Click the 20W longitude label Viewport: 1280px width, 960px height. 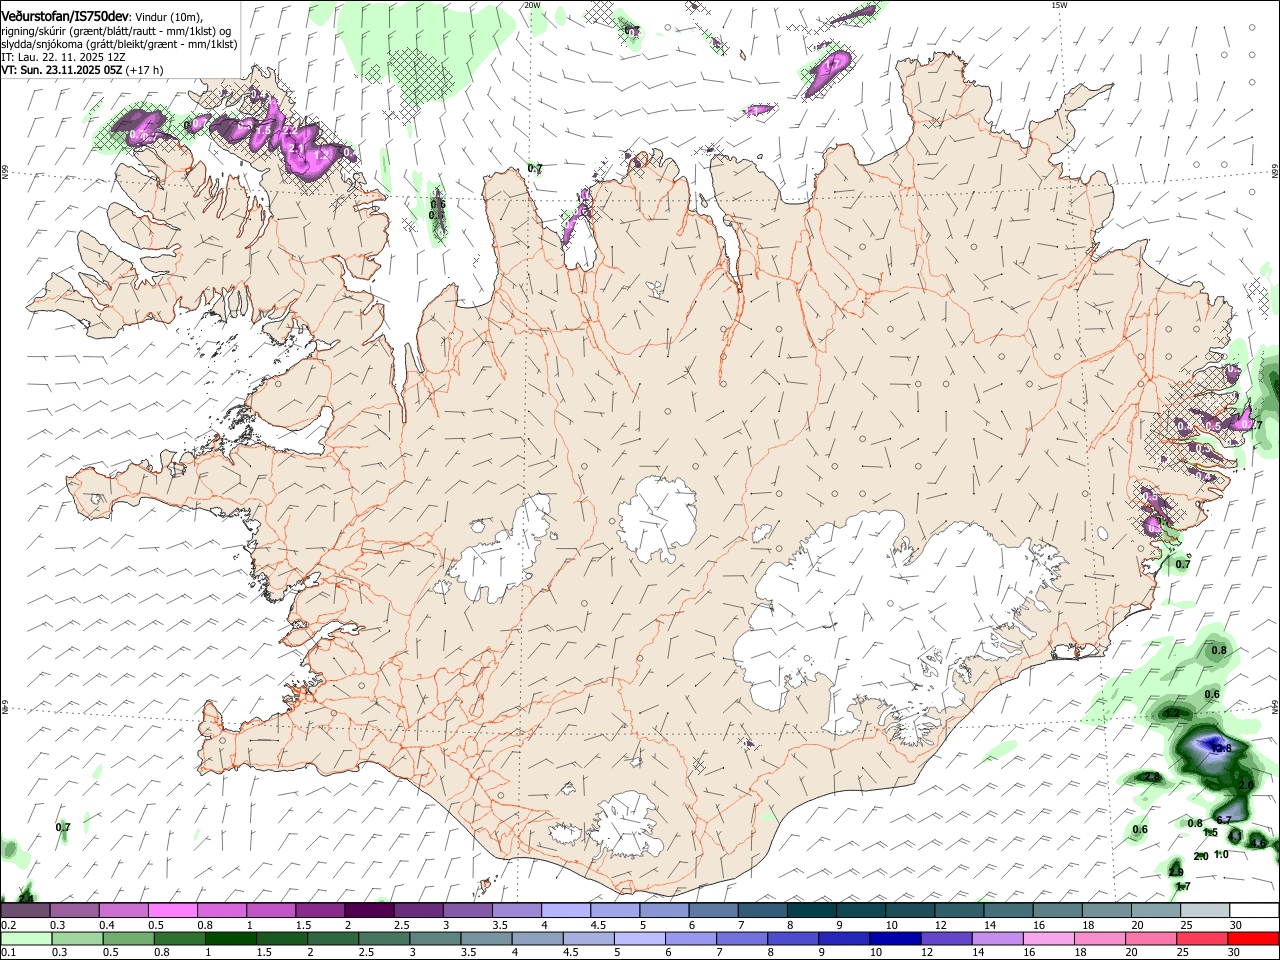532,5
